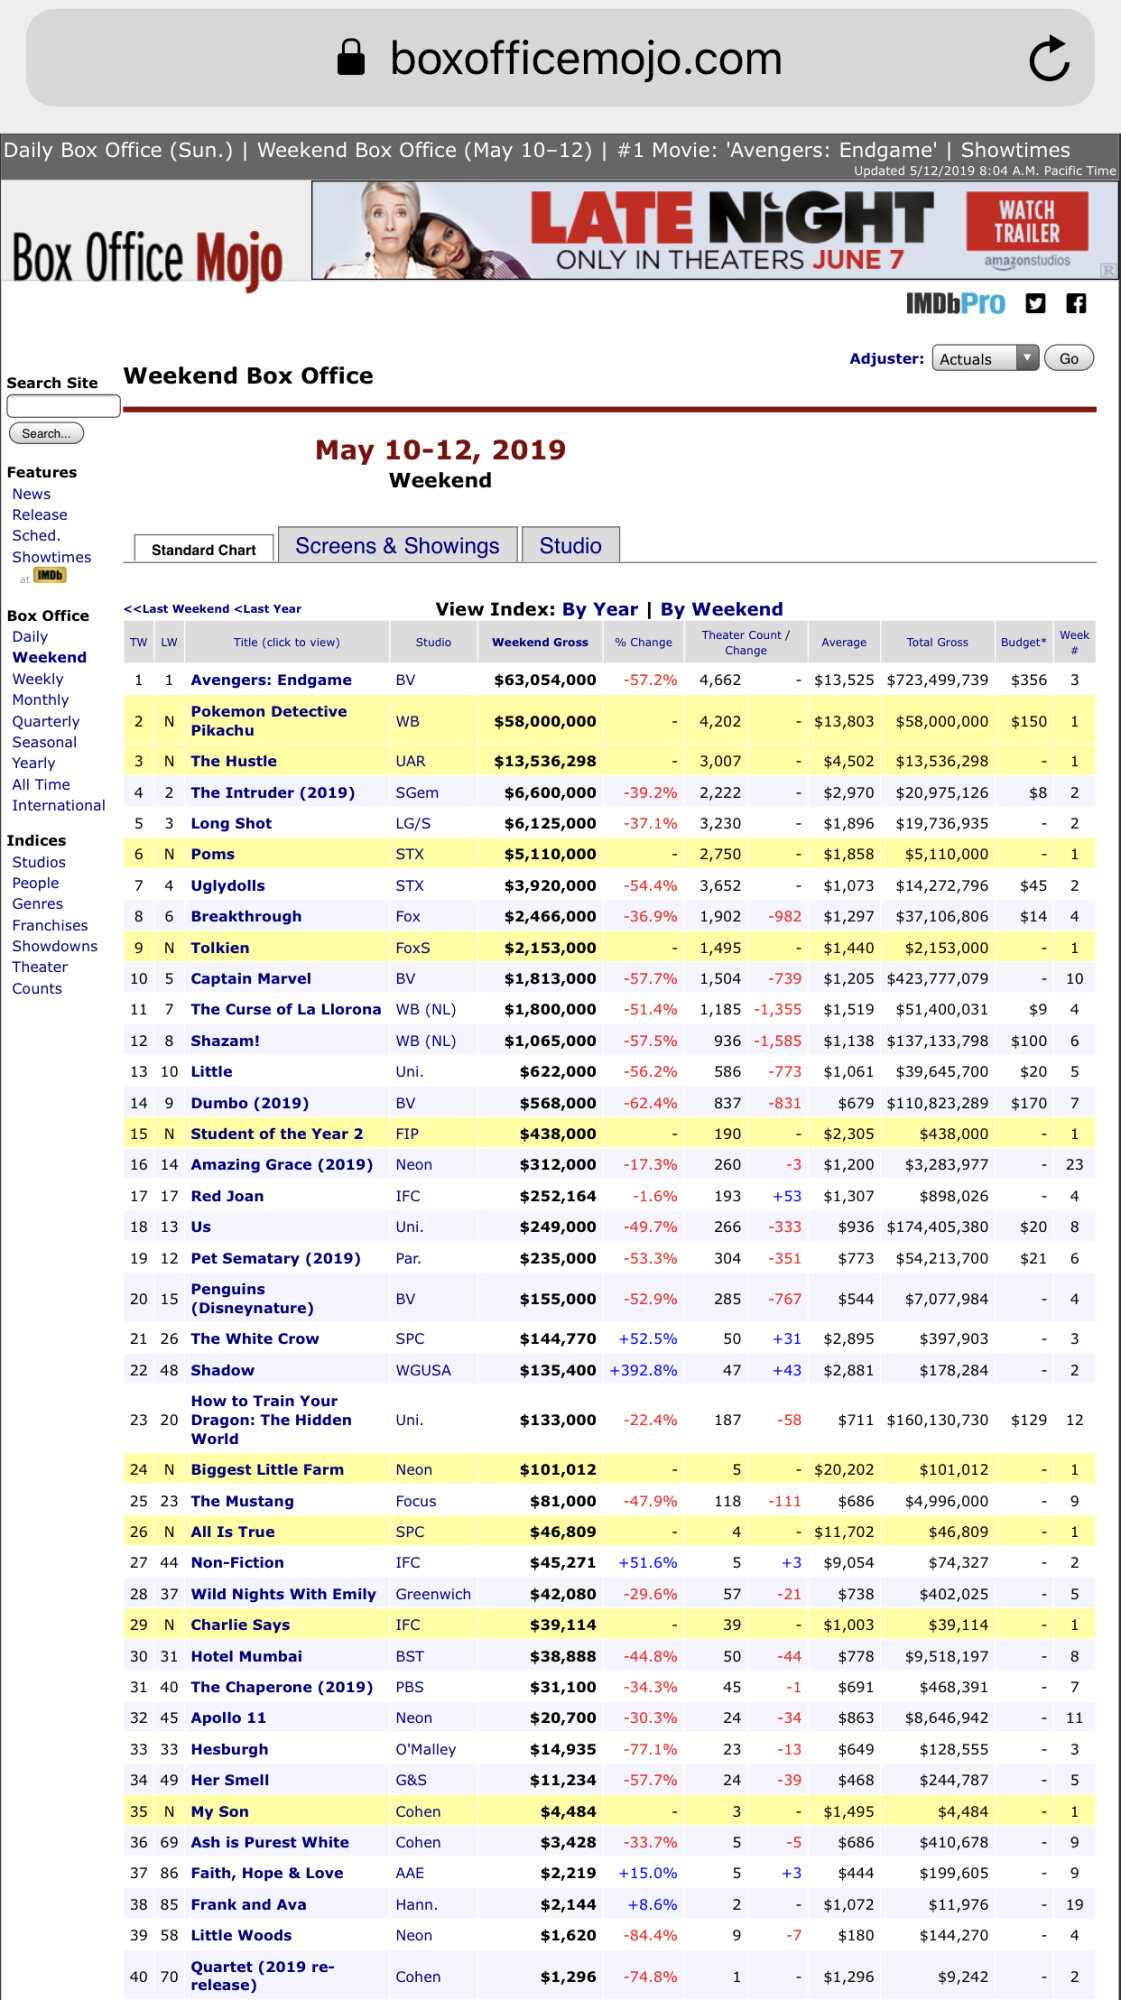Sort by Weekend Gross column header
The image size is (1121, 2000).
(540, 642)
